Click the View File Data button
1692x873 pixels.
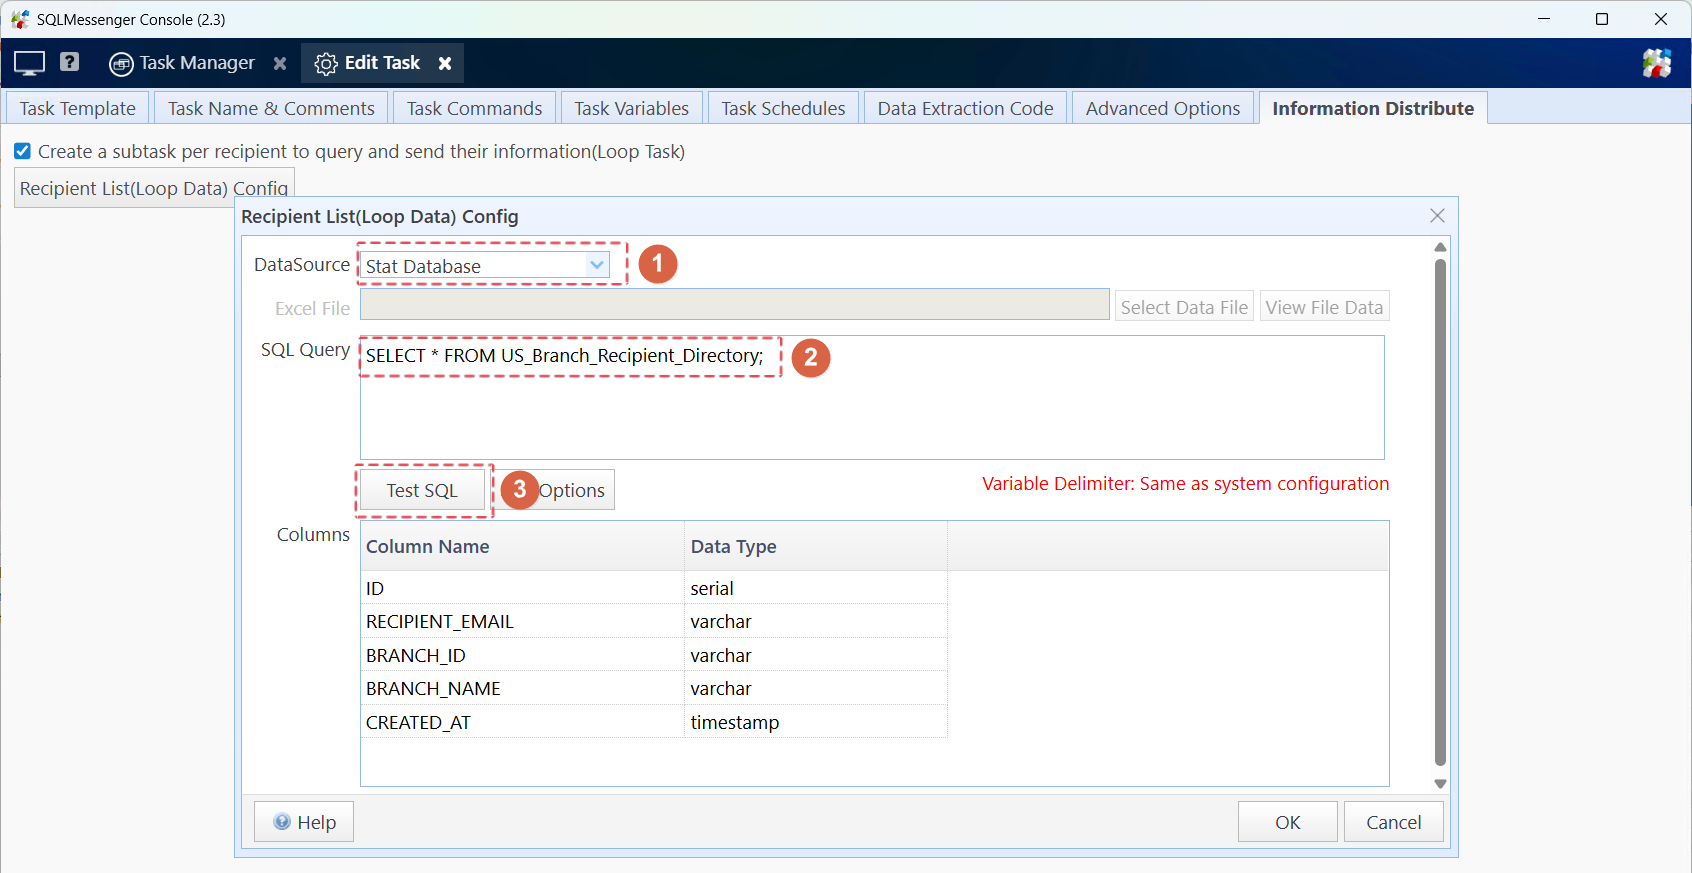tap(1324, 307)
